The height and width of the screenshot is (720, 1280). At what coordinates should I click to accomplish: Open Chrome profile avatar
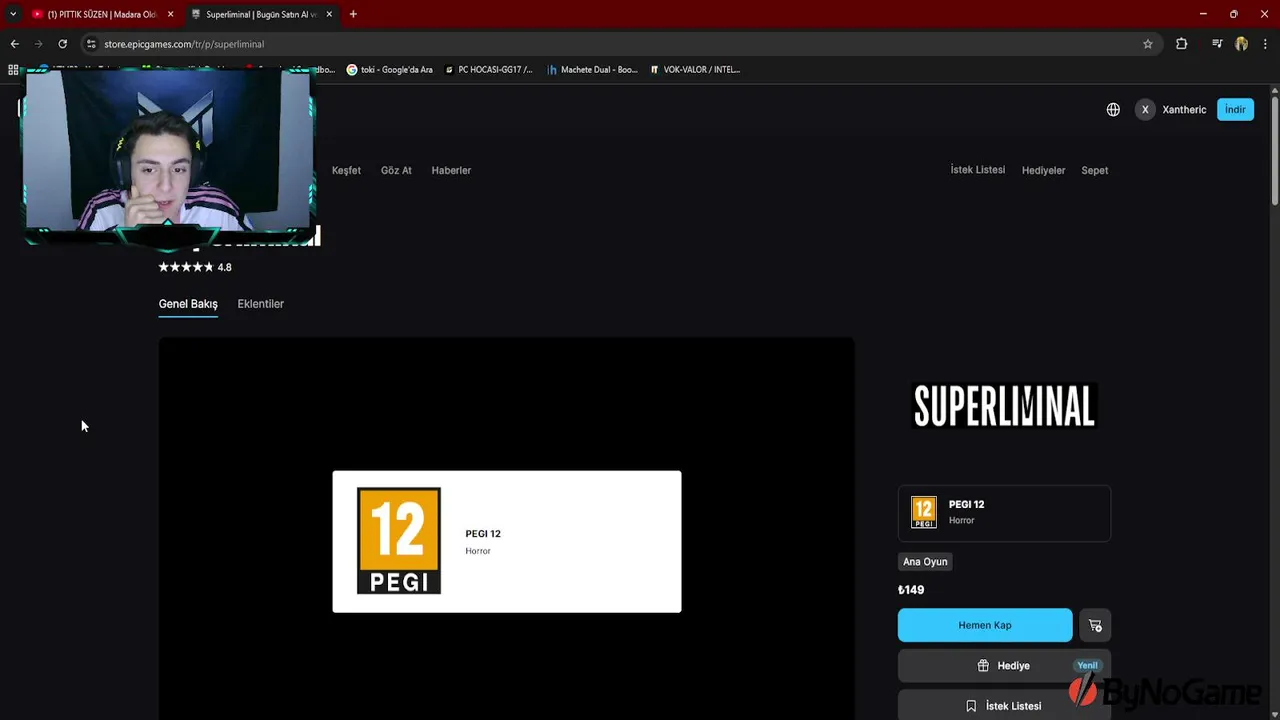click(x=1241, y=44)
